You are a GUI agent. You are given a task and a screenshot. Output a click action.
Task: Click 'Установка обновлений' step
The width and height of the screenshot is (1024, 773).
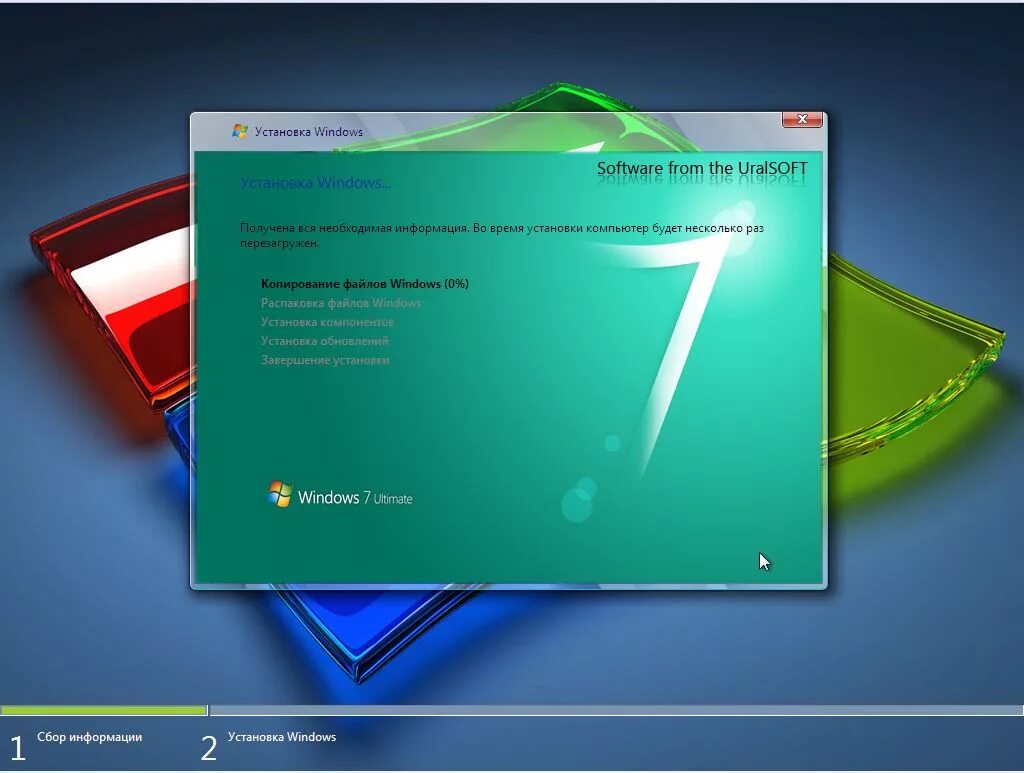click(325, 341)
